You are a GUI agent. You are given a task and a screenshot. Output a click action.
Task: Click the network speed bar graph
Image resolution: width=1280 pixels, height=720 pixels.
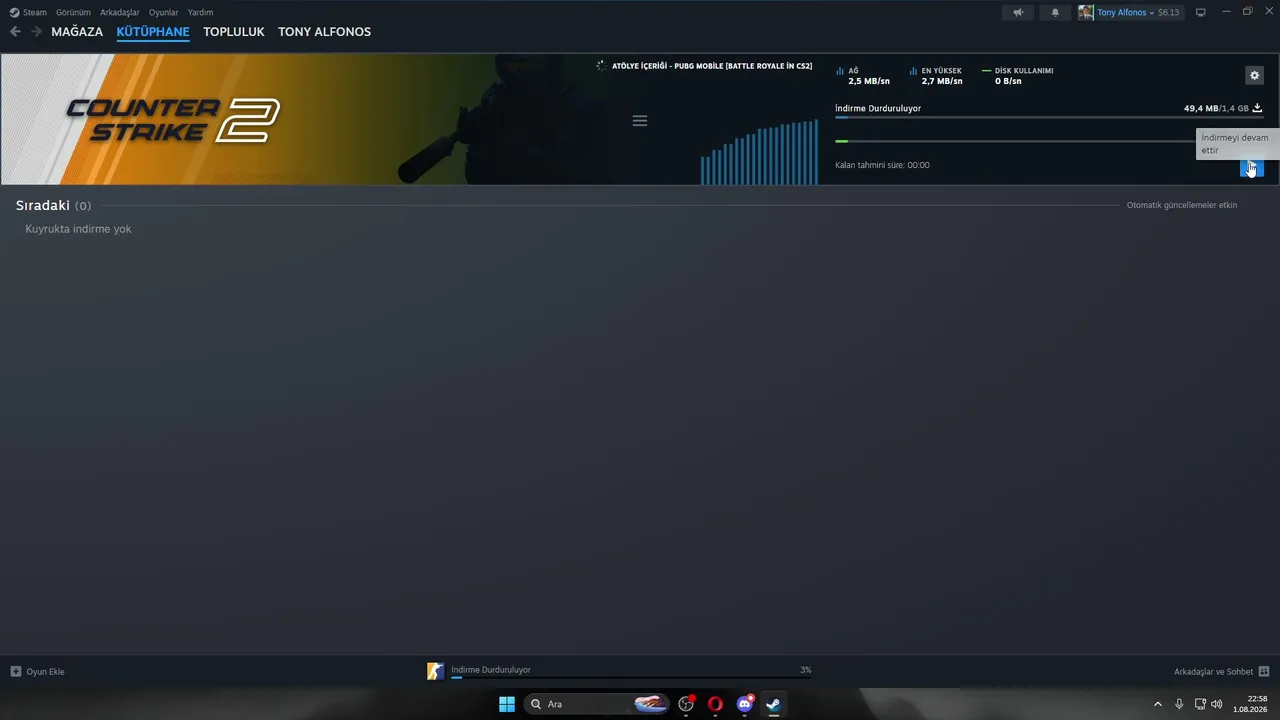(759, 153)
